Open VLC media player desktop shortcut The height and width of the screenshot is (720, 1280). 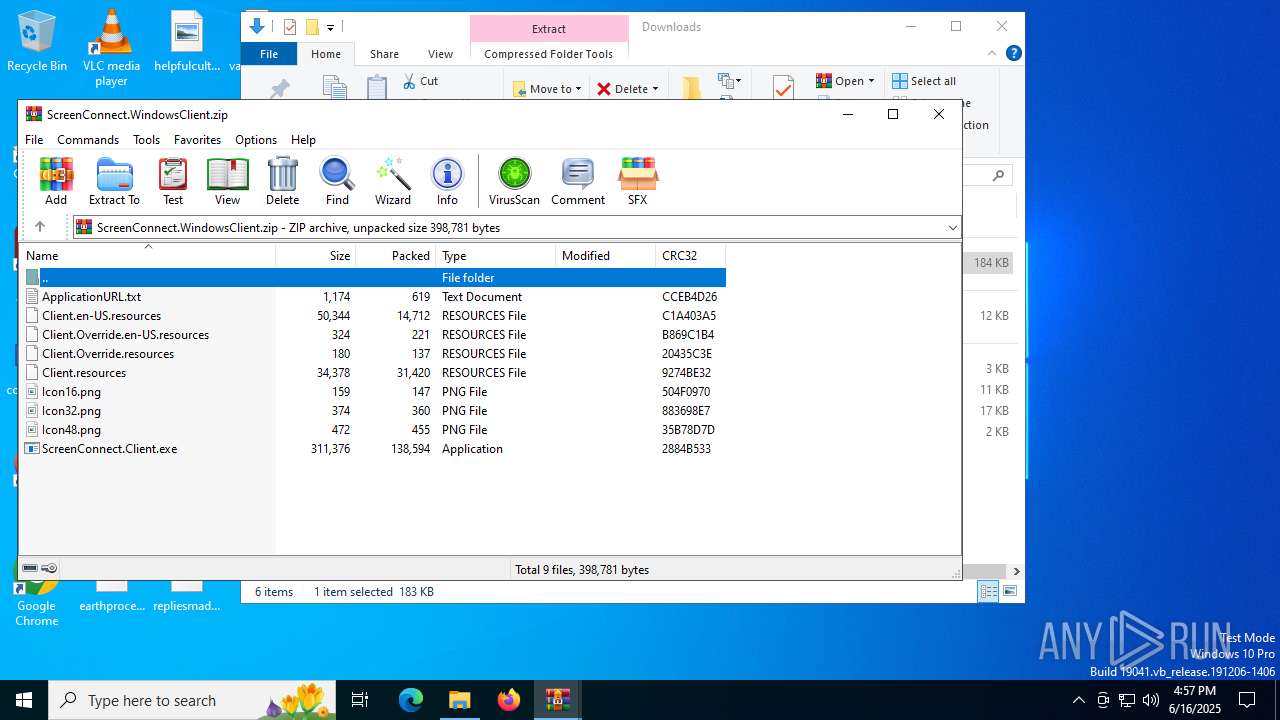pyautogui.click(x=111, y=47)
